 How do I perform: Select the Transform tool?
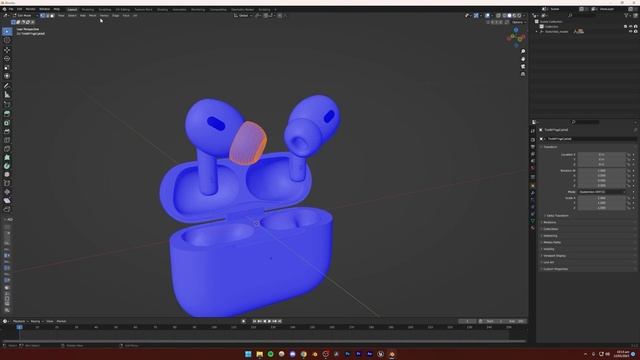pyautogui.click(x=7, y=76)
